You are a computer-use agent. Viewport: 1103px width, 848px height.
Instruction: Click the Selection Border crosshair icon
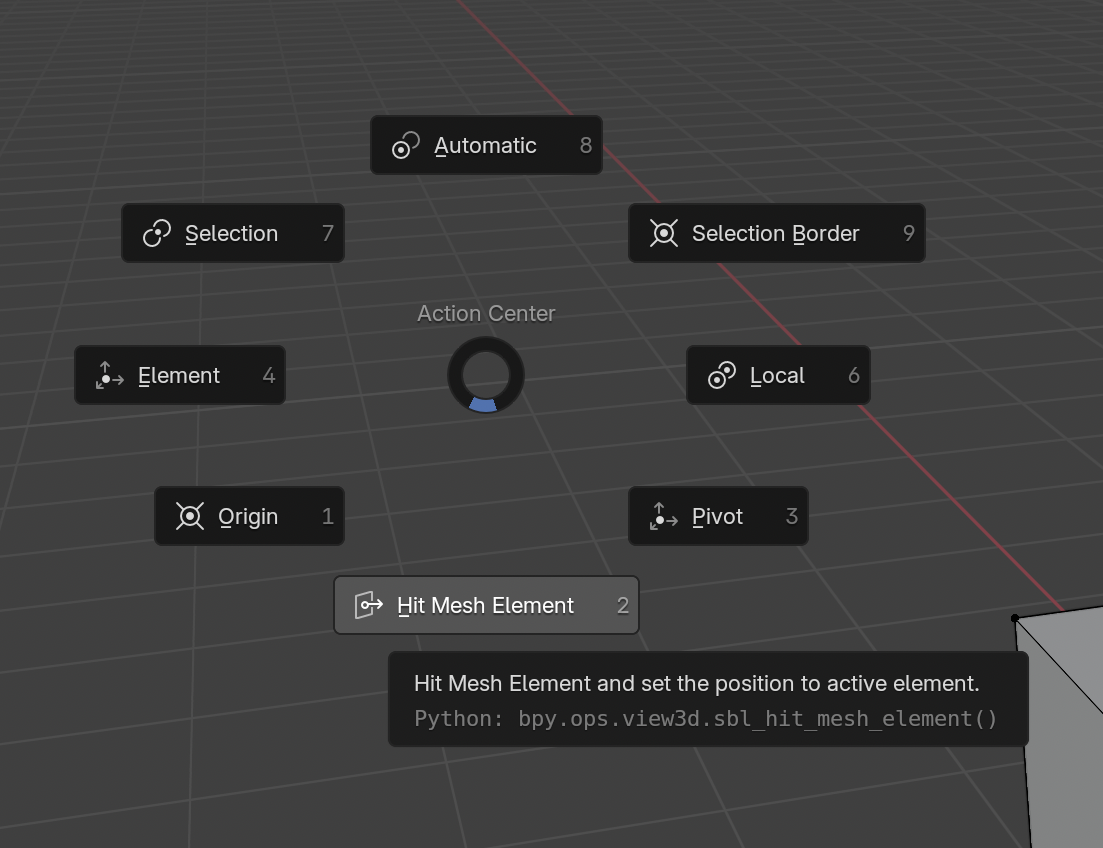point(663,233)
